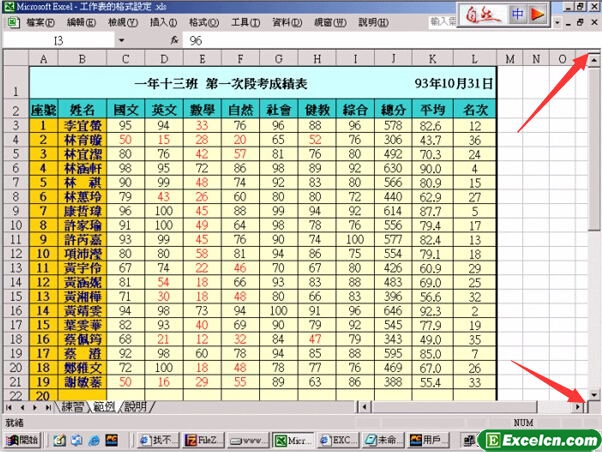602x452 pixels.
Task: Go to last sheet with tab navigation arrow
Action: [50, 407]
